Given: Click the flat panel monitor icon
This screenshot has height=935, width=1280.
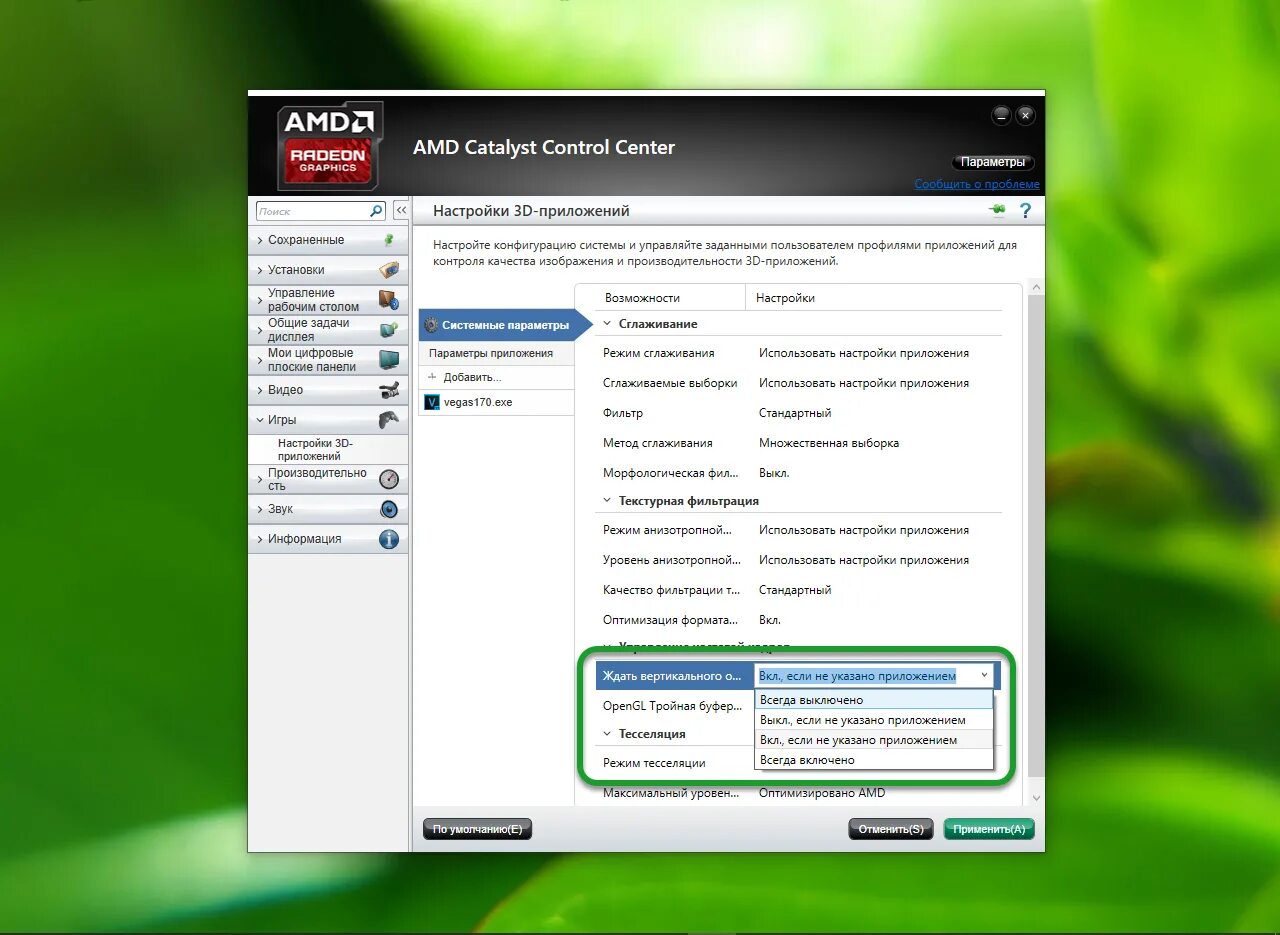Looking at the screenshot, I should (389, 359).
